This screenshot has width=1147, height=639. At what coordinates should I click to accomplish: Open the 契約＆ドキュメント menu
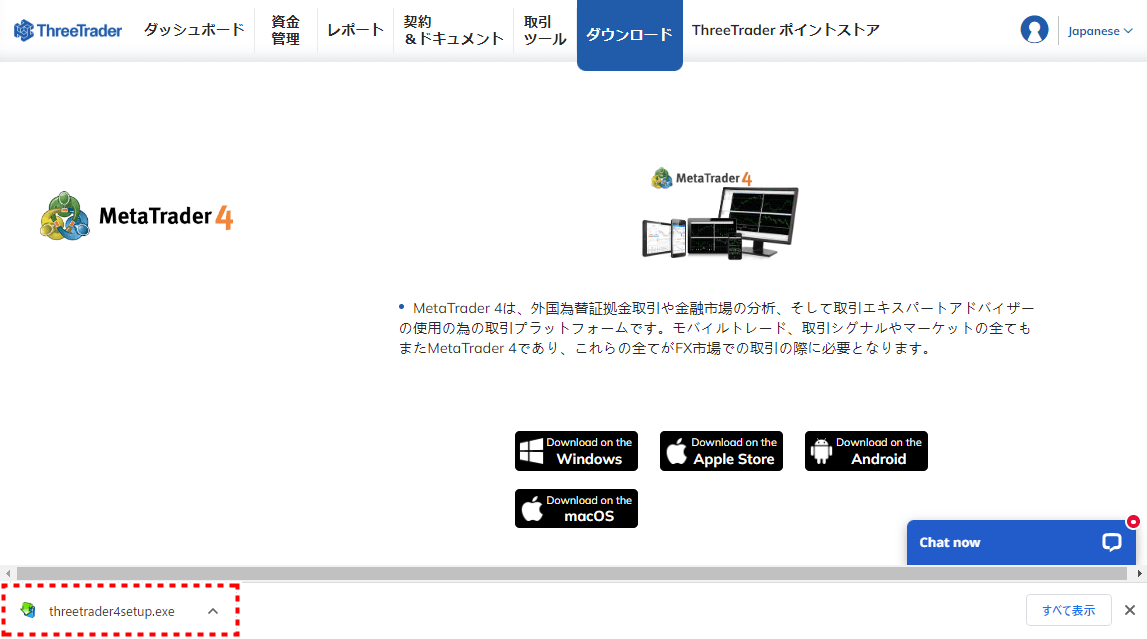[x=454, y=30]
